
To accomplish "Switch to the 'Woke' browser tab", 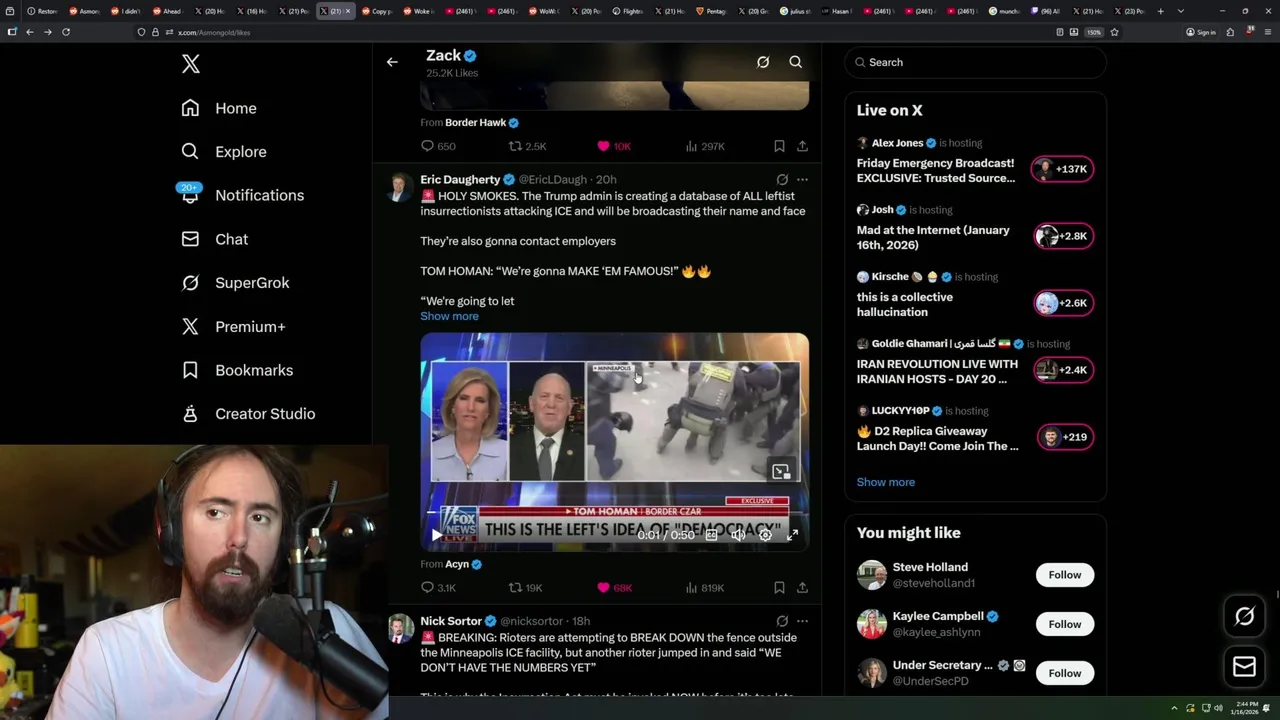I will (x=418, y=11).
